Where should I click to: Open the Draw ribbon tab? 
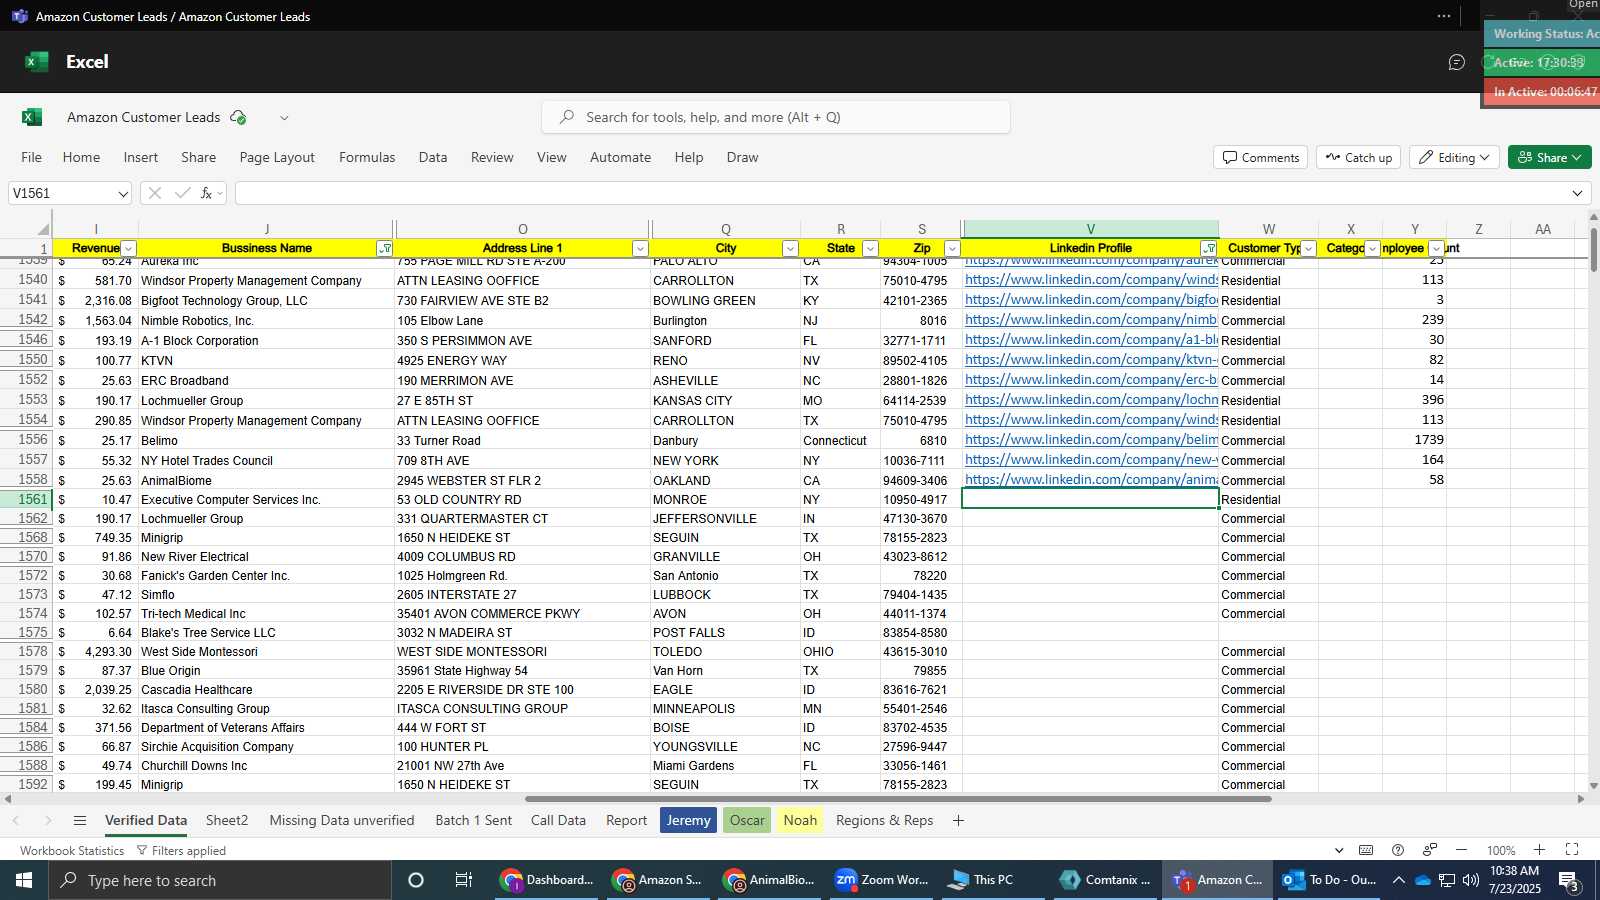pos(742,157)
